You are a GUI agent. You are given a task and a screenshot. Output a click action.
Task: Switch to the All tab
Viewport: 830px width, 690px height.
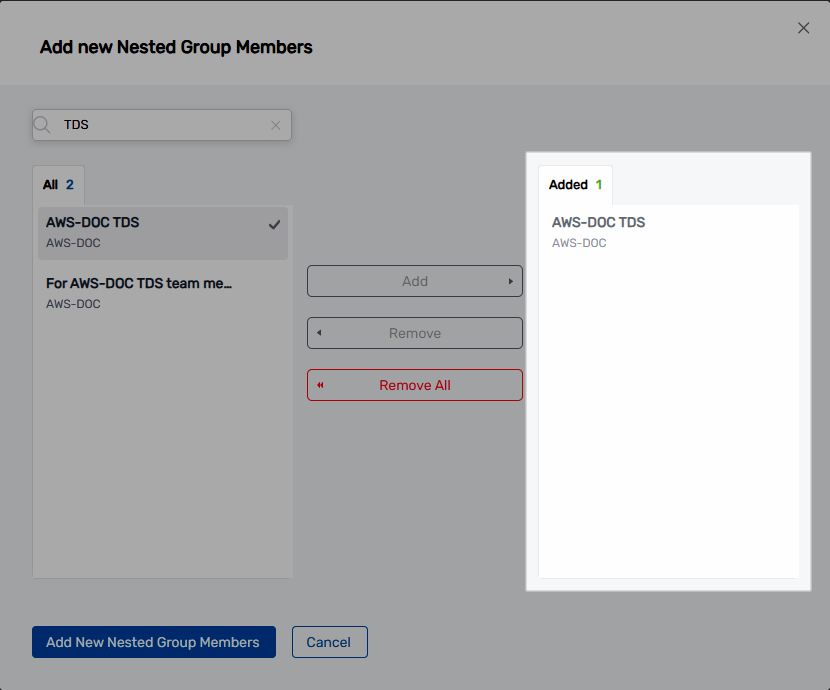[50, 184]
